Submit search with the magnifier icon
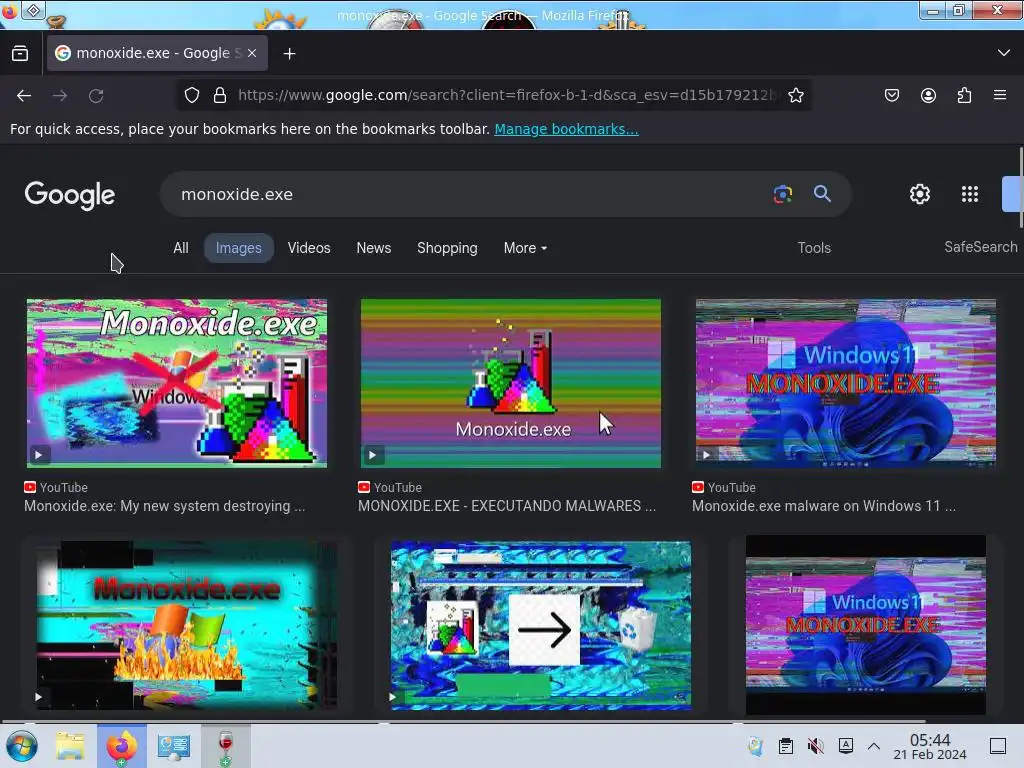This screenshot has width=1024, height=768. coord(822,194)
